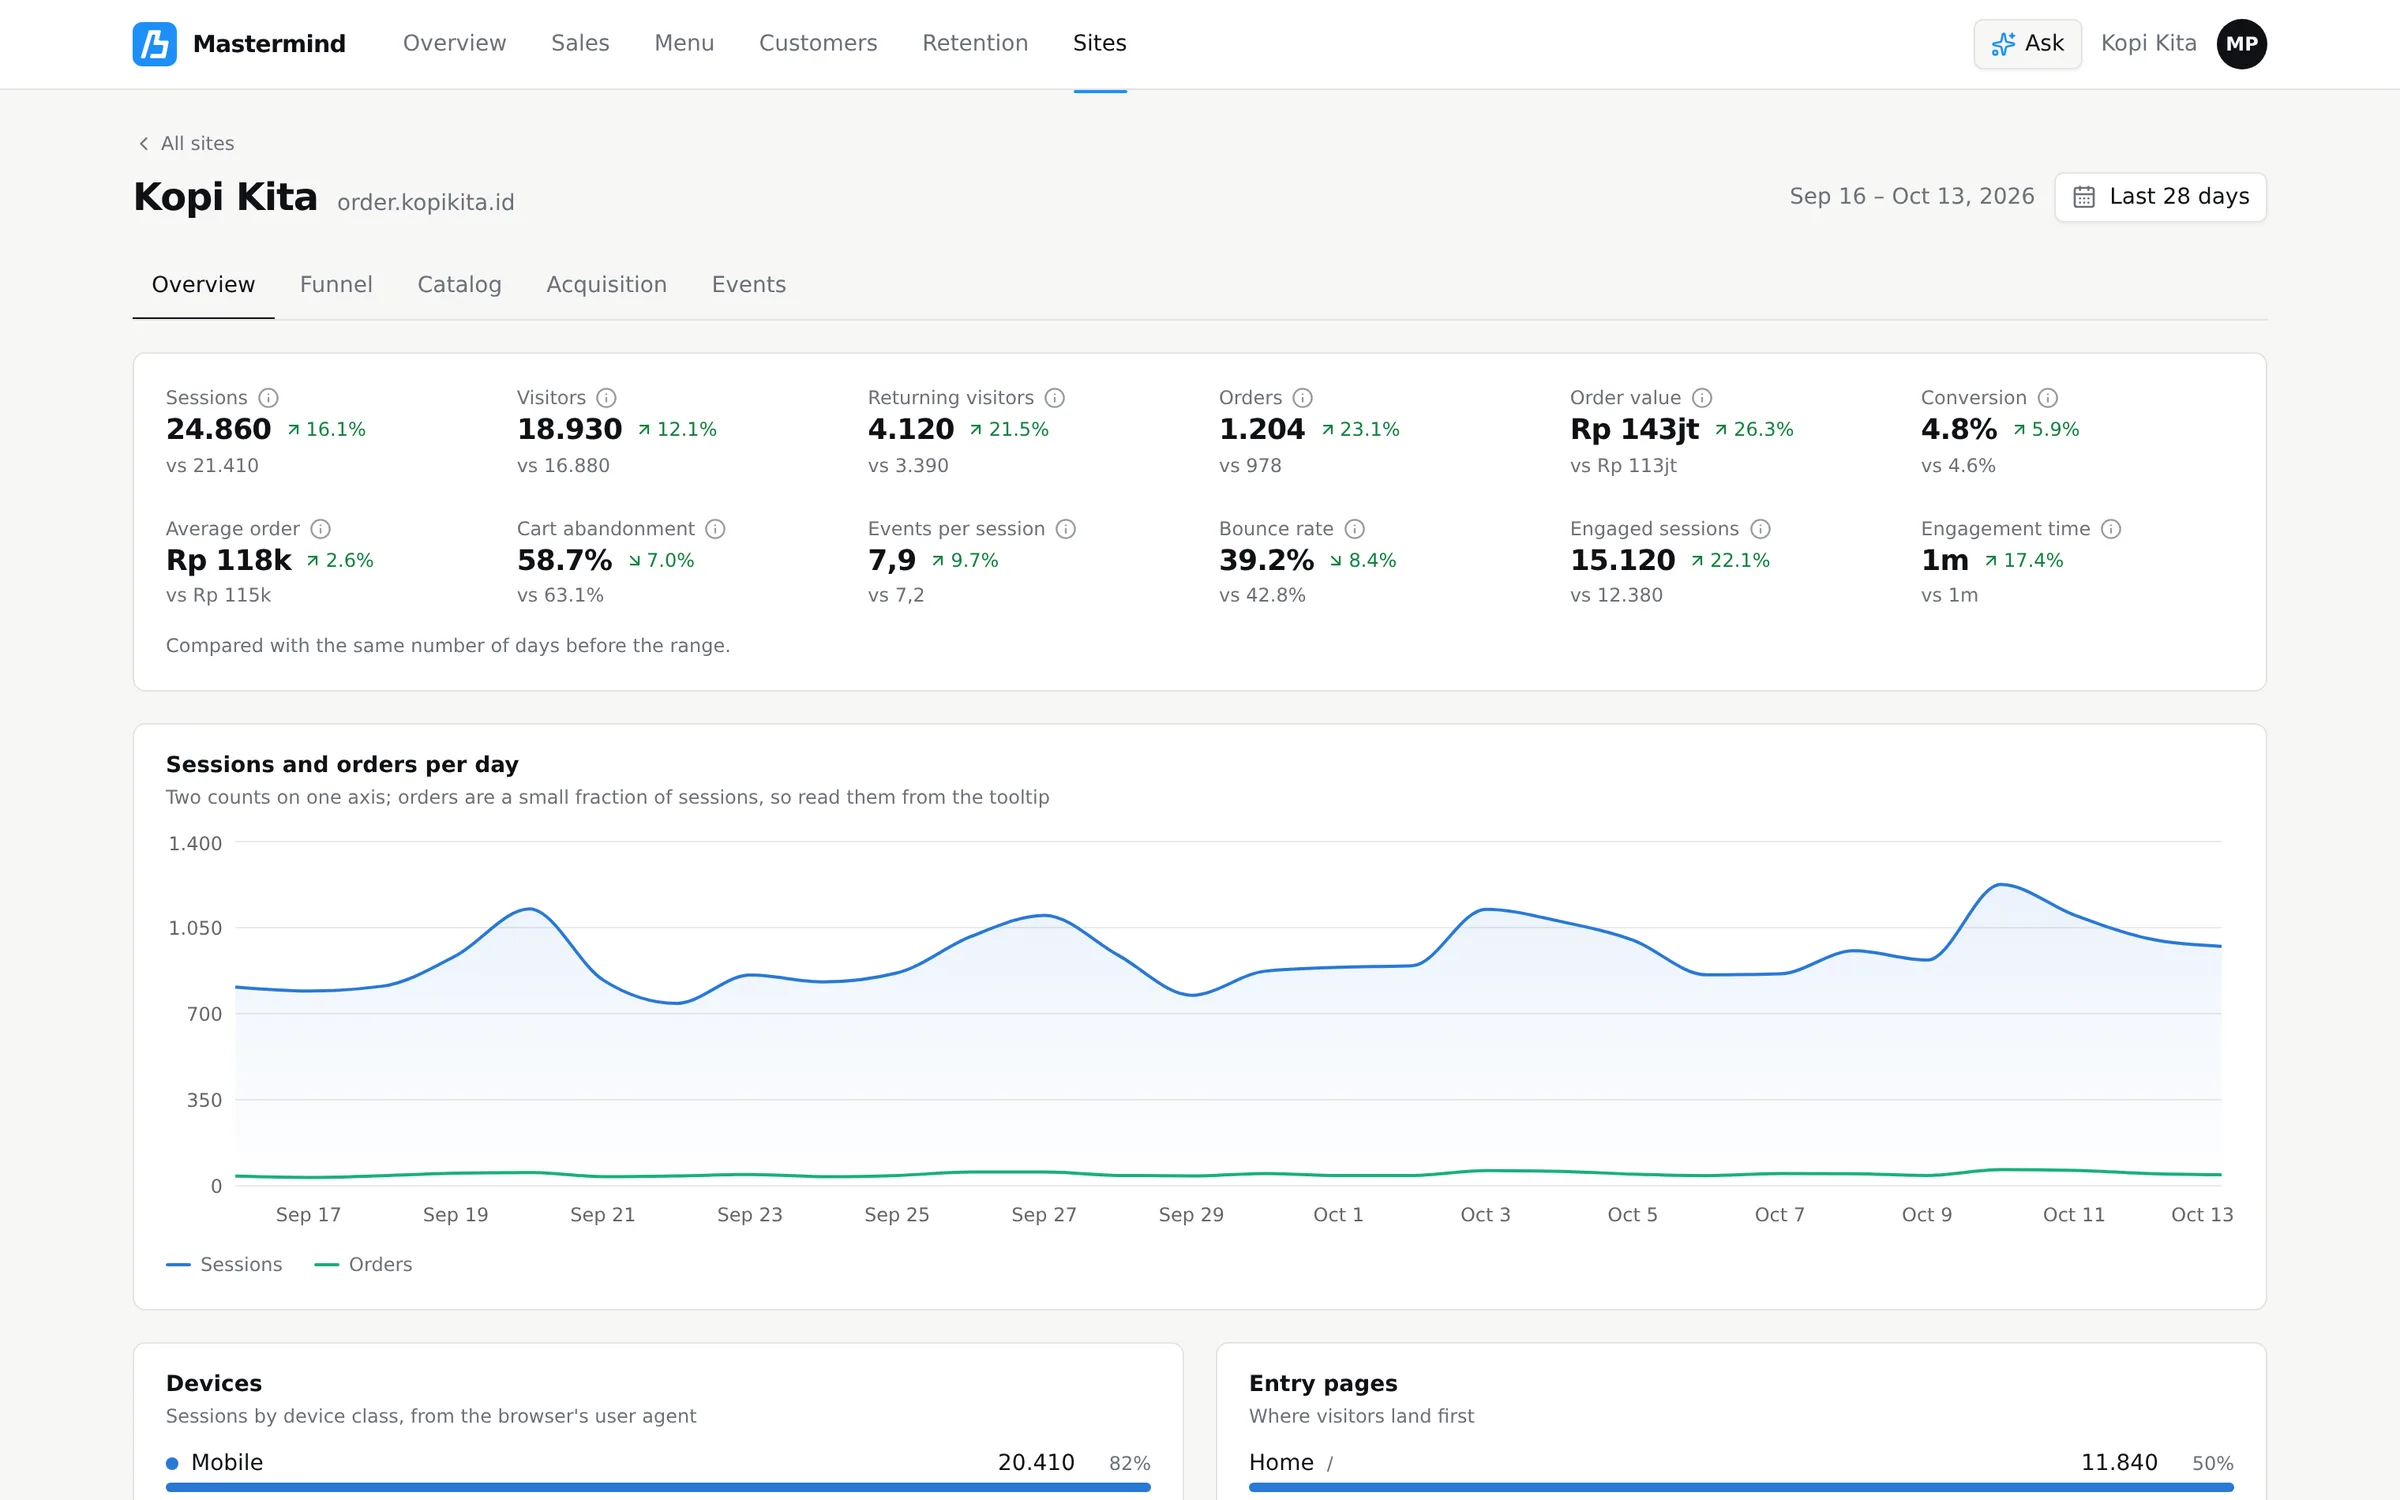The image size is (2400, 1500).
Task: Show Bounce rate info icon details
Action: point(1355,529)
